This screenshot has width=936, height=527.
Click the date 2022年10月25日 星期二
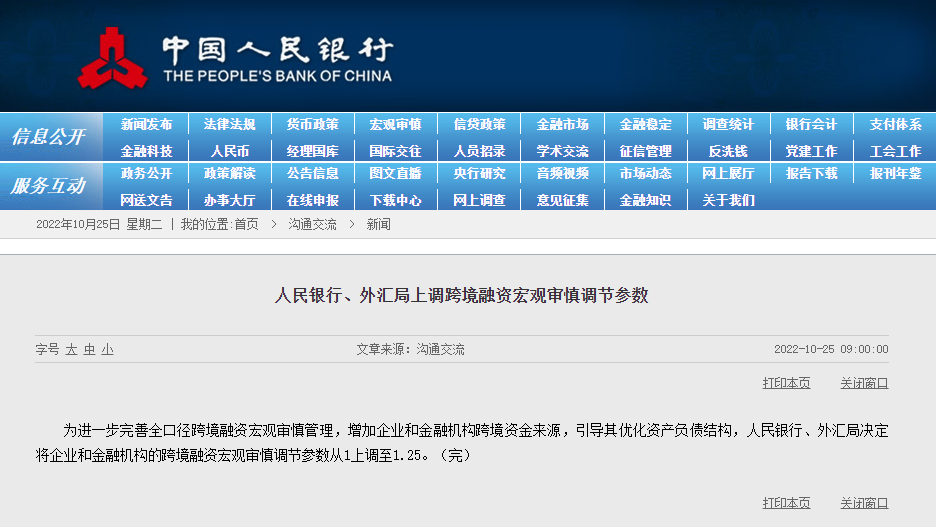(x=99, y=224)
